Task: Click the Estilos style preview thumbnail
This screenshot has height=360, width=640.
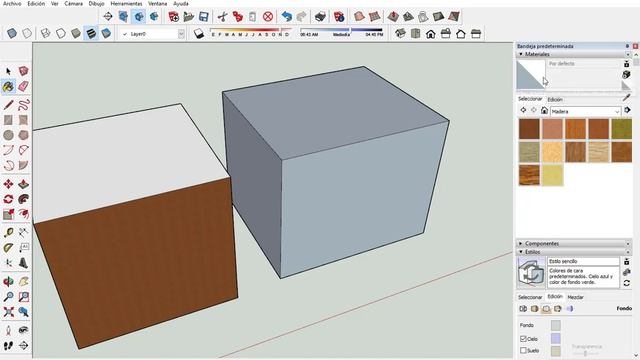Action: click(531, 272)
